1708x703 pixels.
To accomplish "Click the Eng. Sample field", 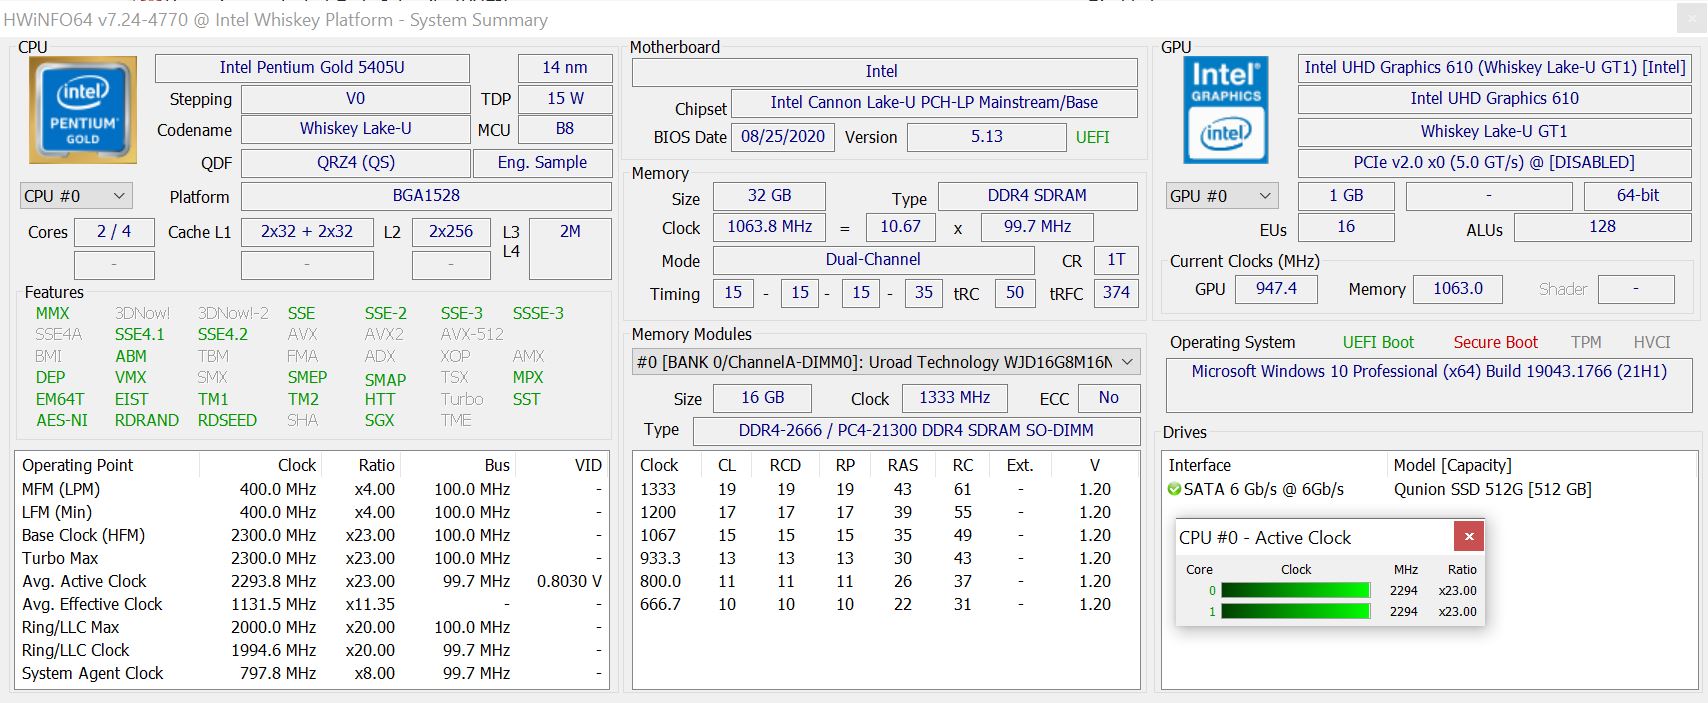I will (542, 162).
